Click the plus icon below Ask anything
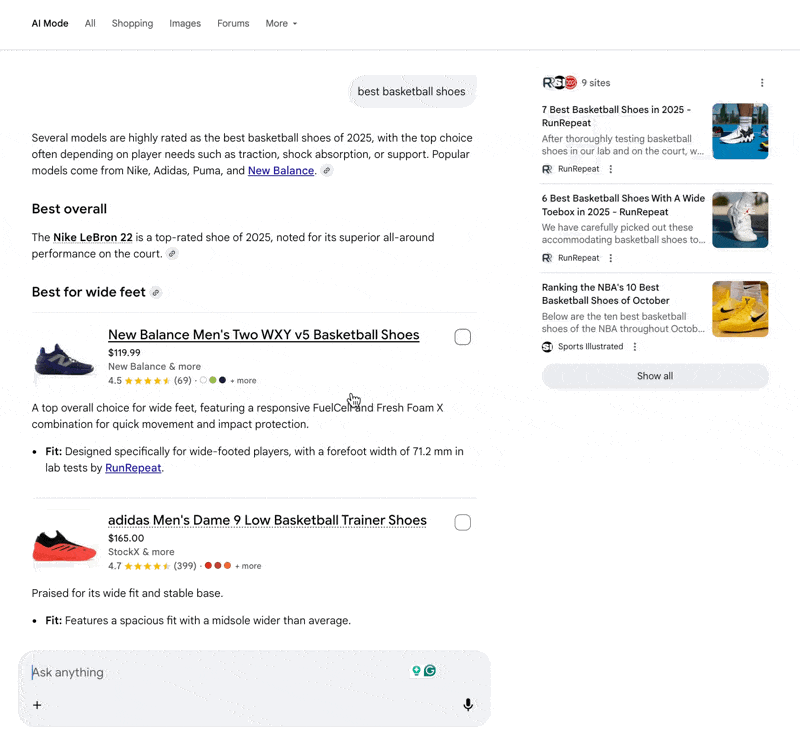This screenshot has width=800, height=734. (37, 705)
